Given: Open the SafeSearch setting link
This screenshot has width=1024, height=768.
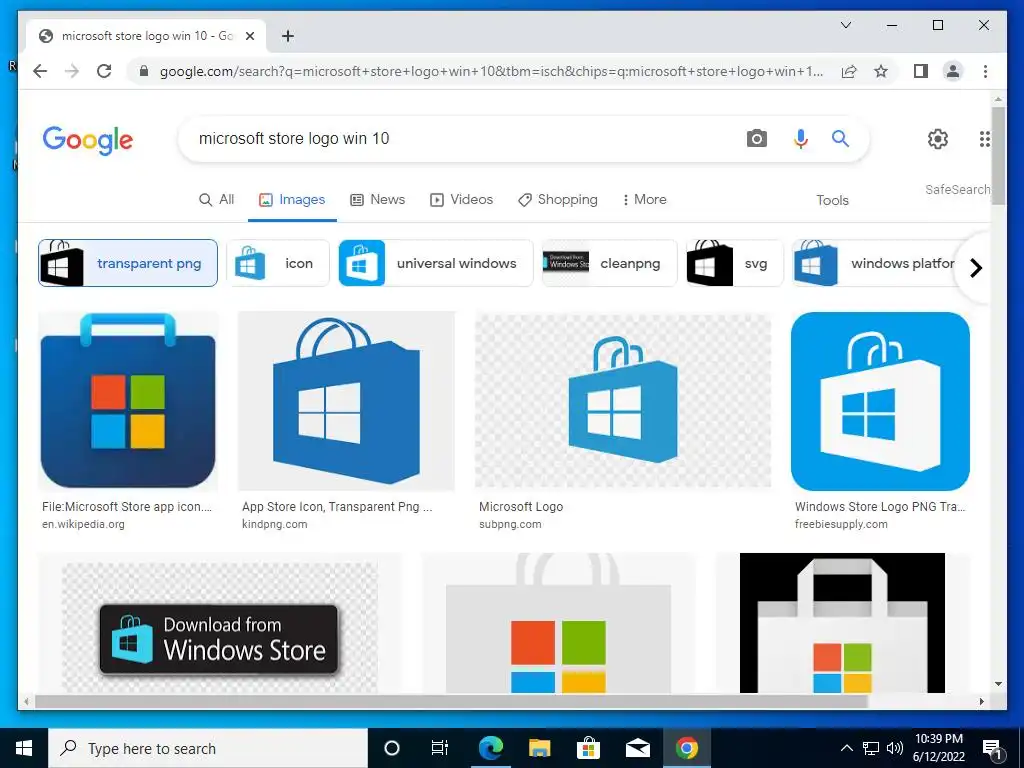Looking at the screenshot, I should tap(957, 189).
